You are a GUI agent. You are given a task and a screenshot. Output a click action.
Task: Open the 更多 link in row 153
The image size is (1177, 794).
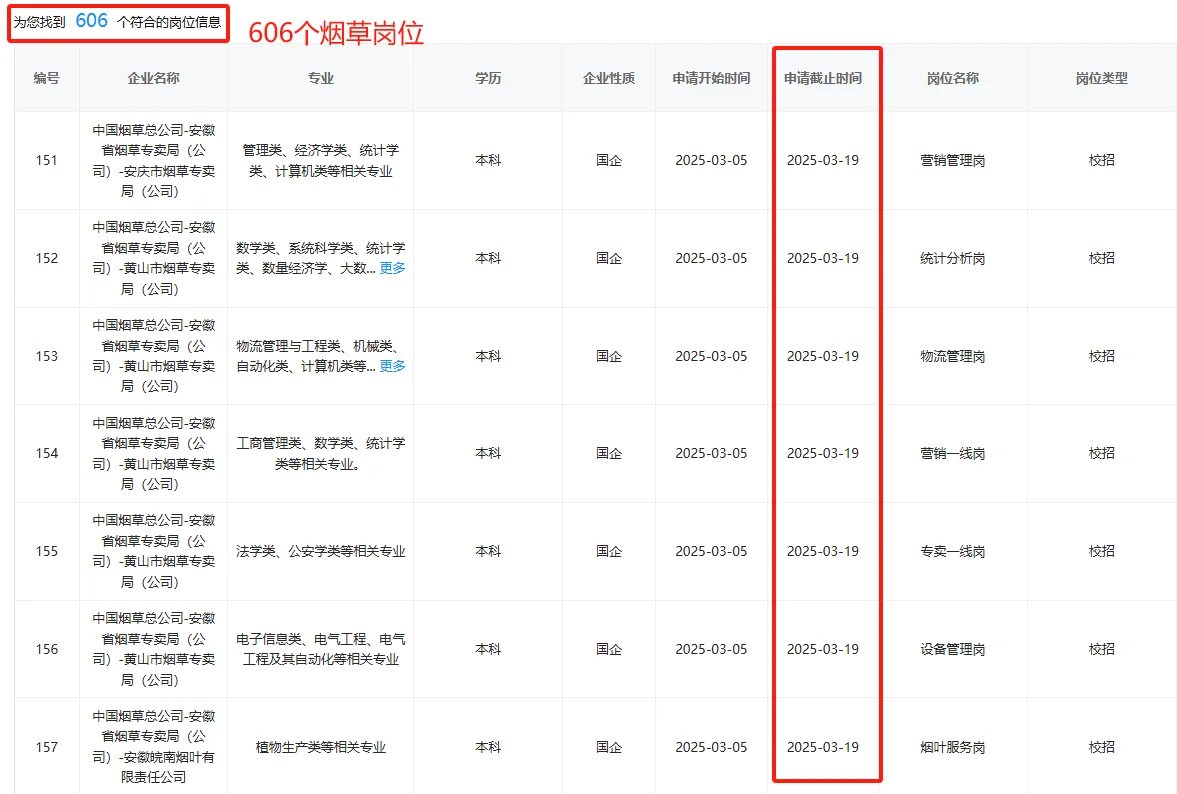pyautogui.click(x=392, y=365)
